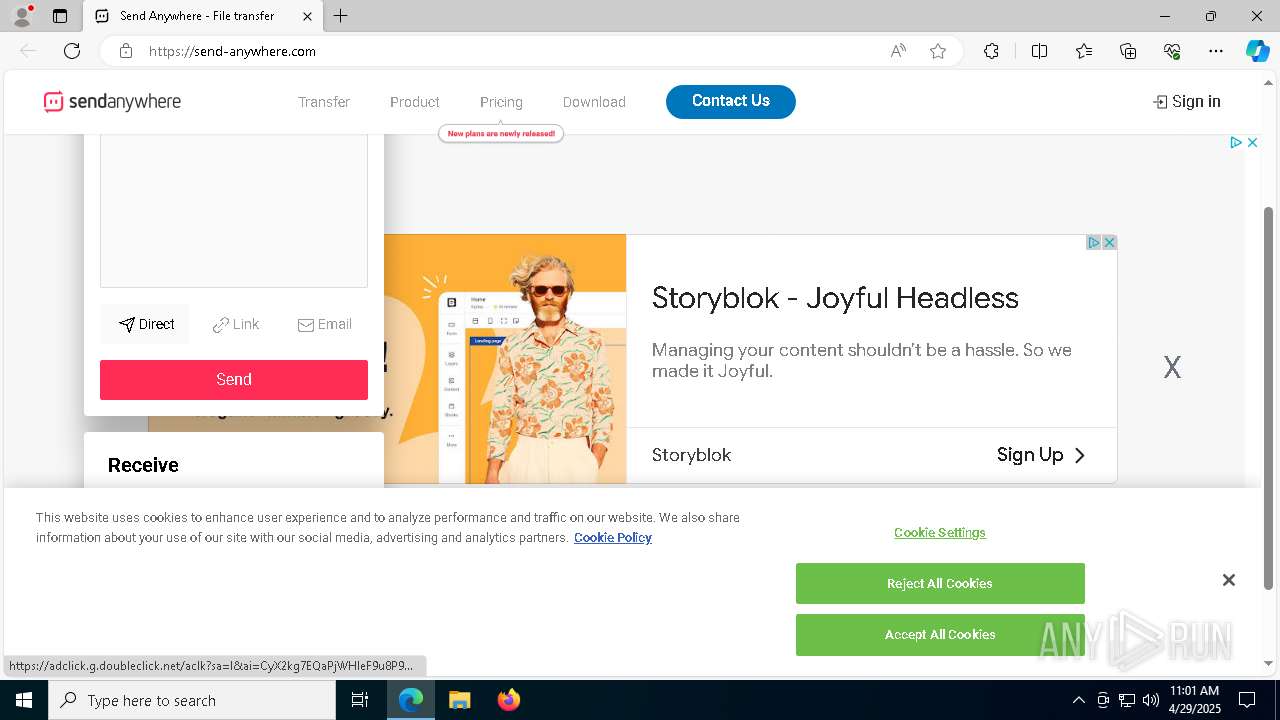Open the Transfer menu
The height and width of the screenshot is (720, 1280).
[x=324, y=102]
